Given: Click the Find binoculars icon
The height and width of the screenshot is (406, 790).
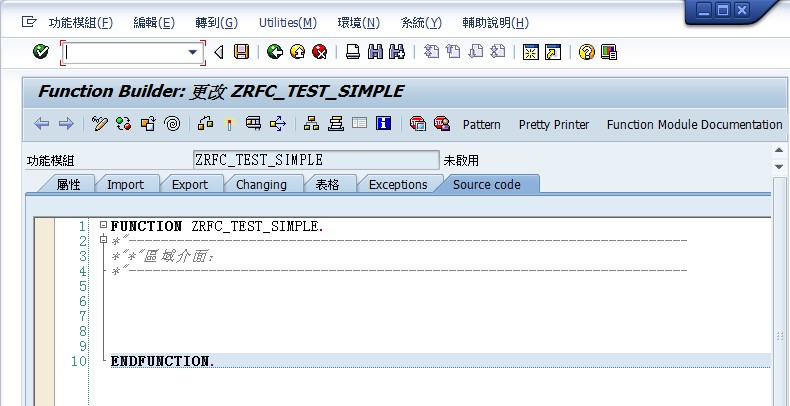Looking at the screenshot, I should tap(375, 52).
